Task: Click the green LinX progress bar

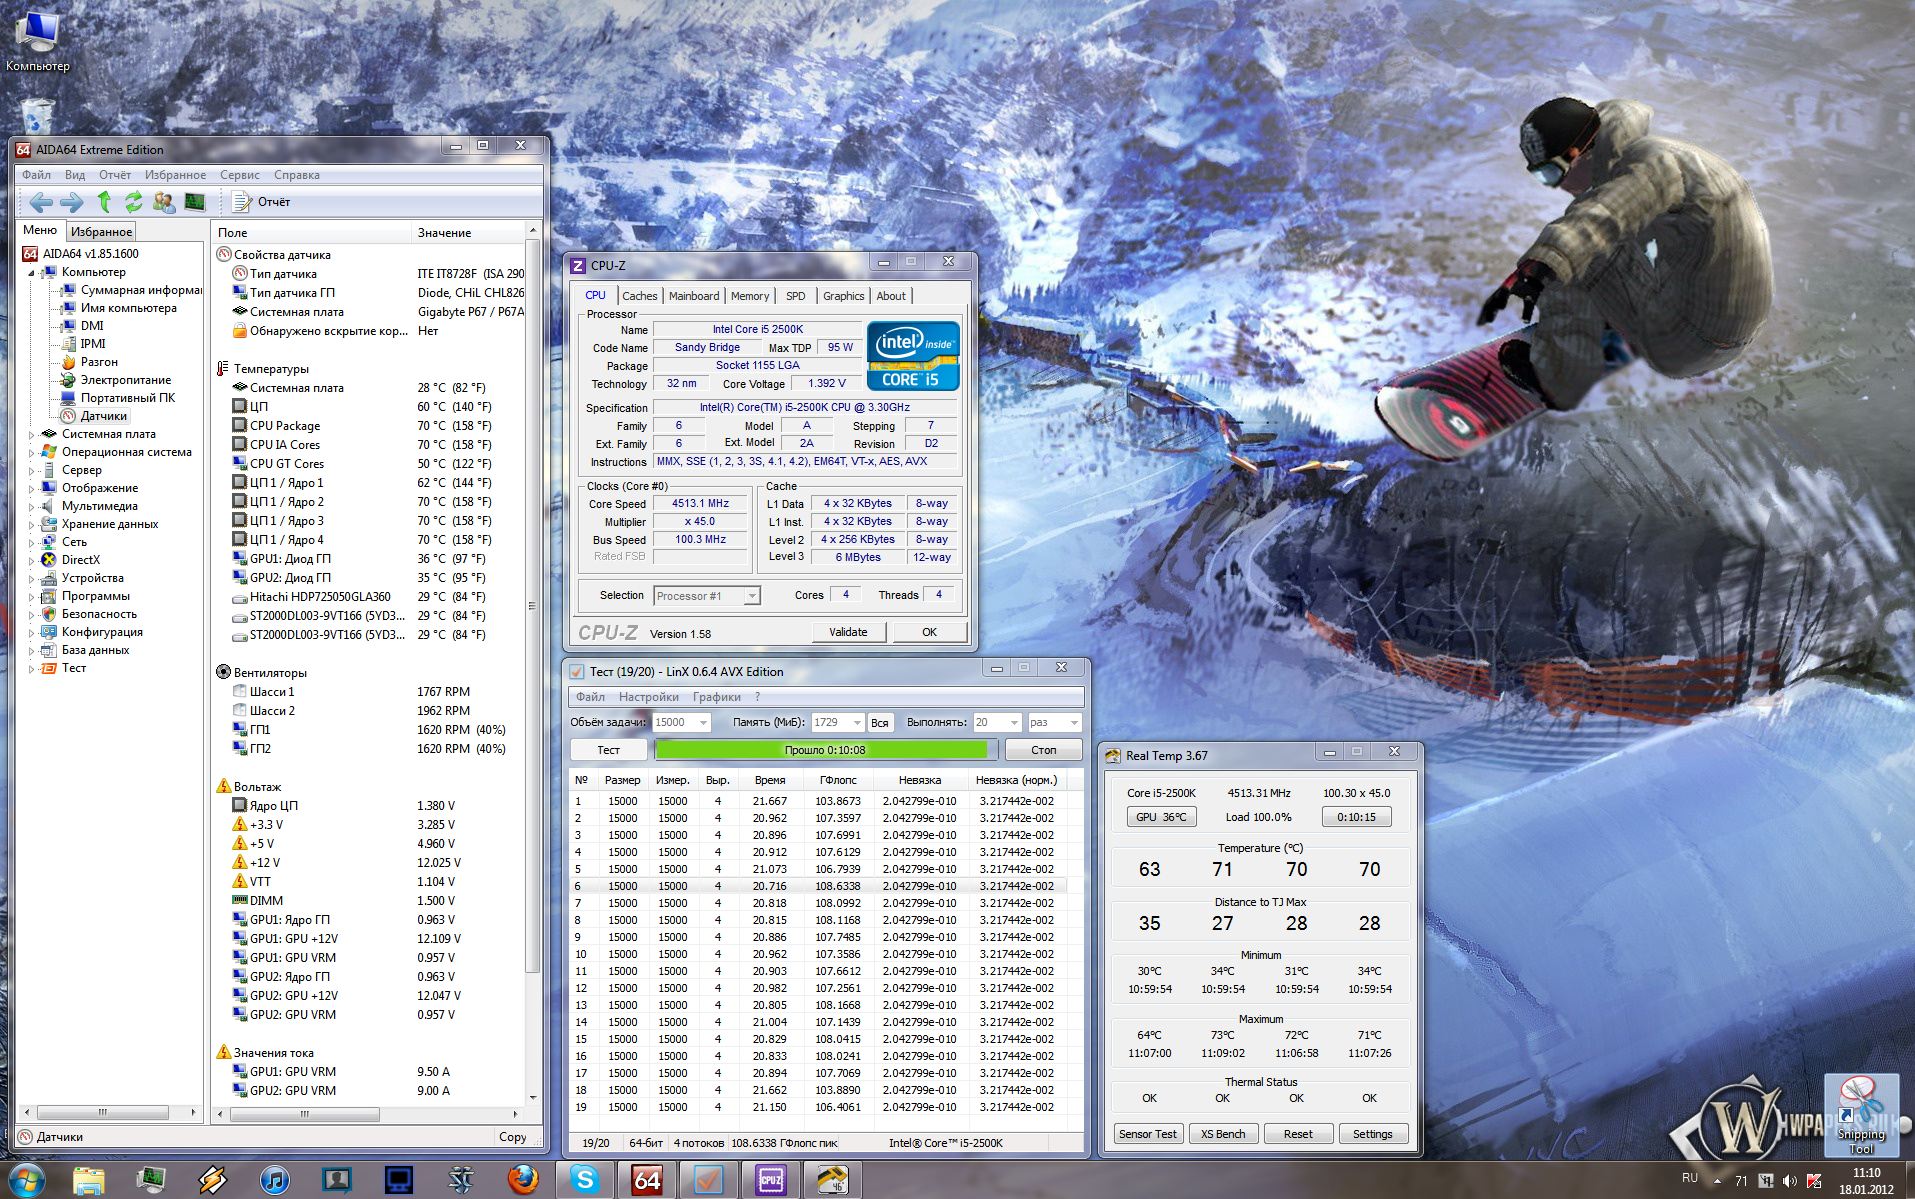Action: [824, 750]
